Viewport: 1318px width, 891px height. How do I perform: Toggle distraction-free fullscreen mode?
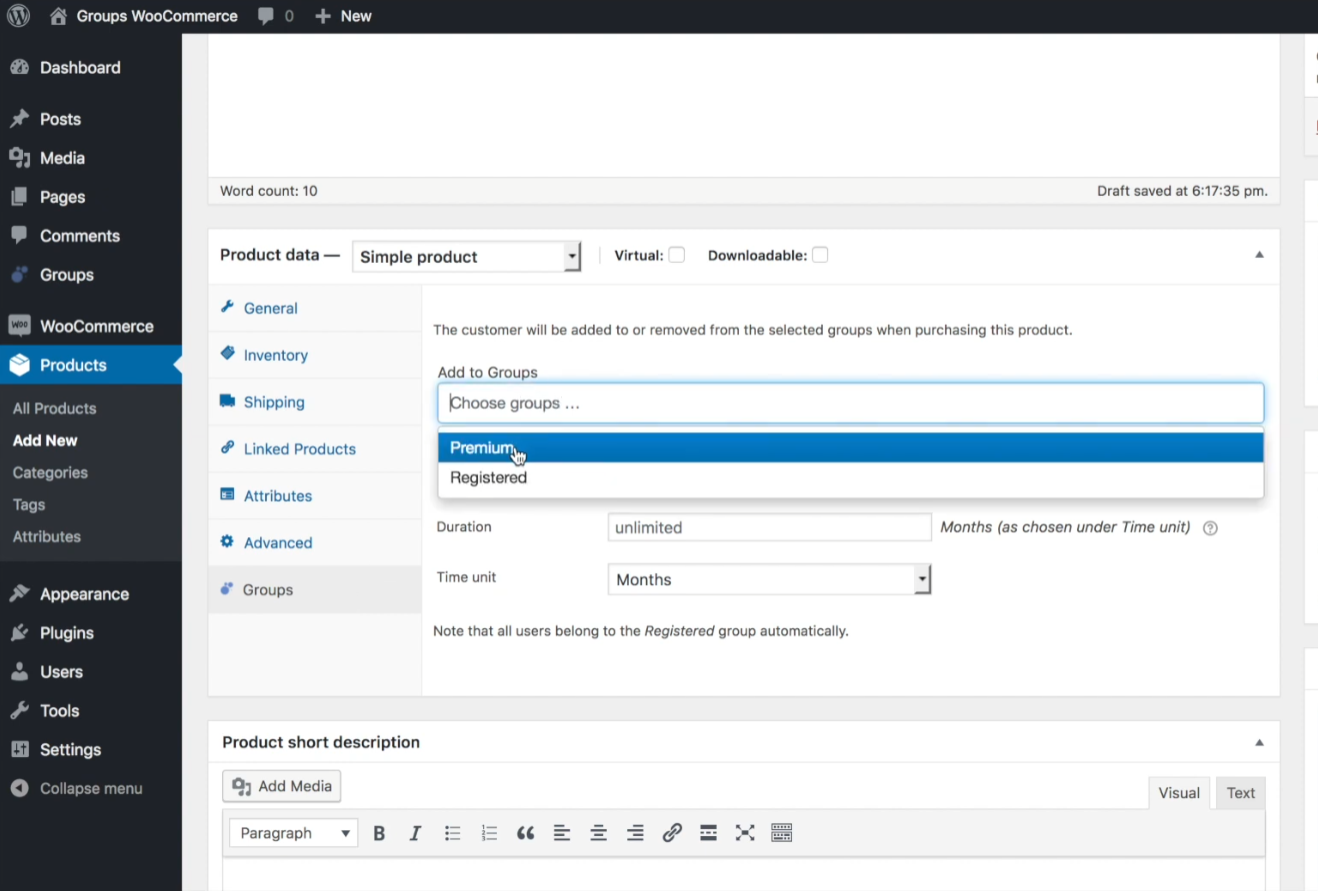[x=745, y=833]
